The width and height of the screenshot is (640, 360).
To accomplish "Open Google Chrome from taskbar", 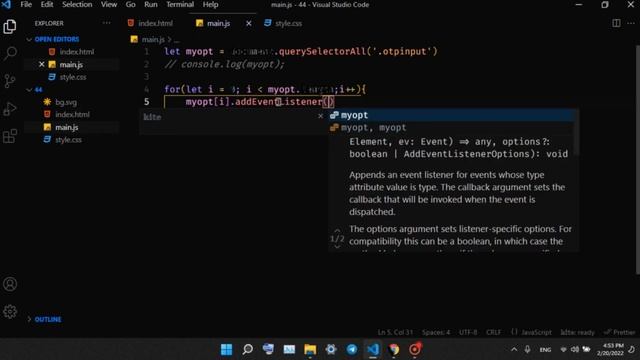I will (x=394, y=349).
